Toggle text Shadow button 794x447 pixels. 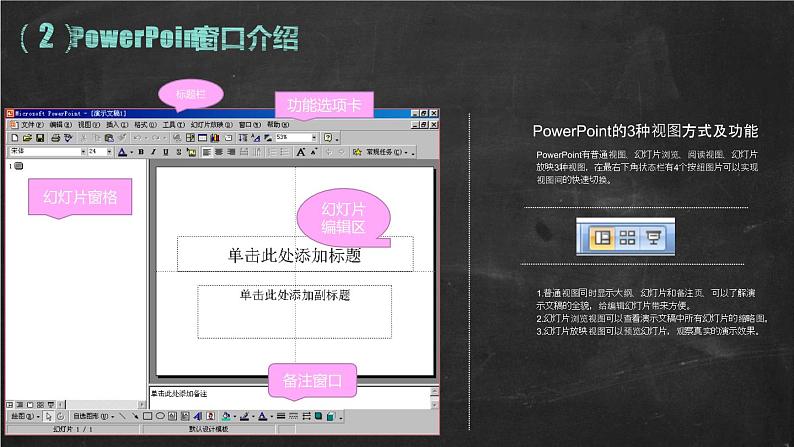click(x=178, y=151)
